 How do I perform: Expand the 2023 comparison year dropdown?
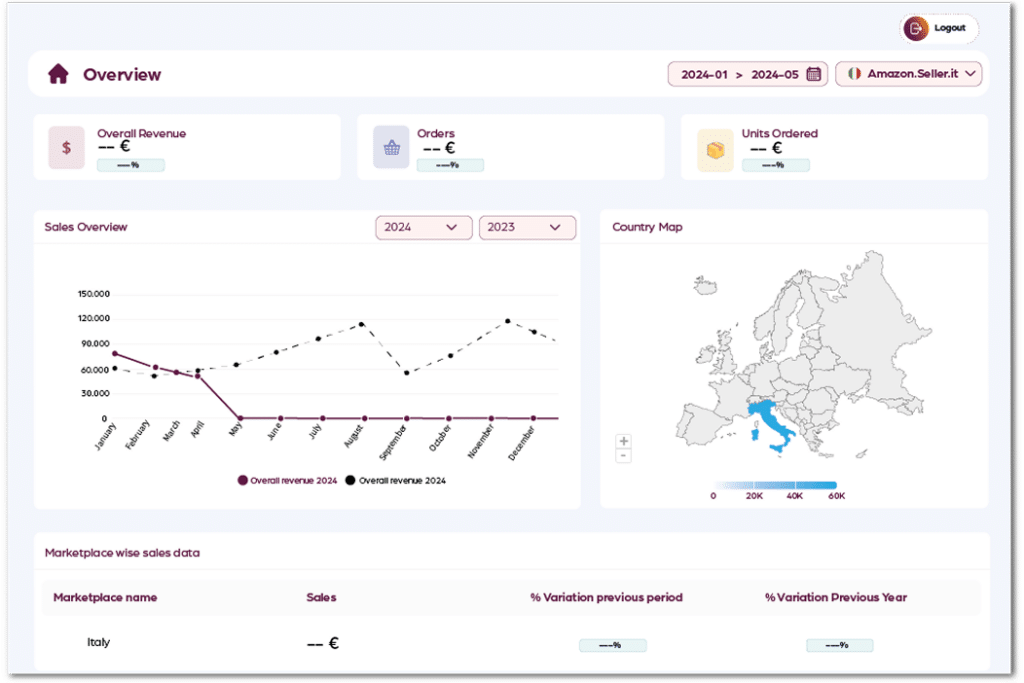(527, 228)
